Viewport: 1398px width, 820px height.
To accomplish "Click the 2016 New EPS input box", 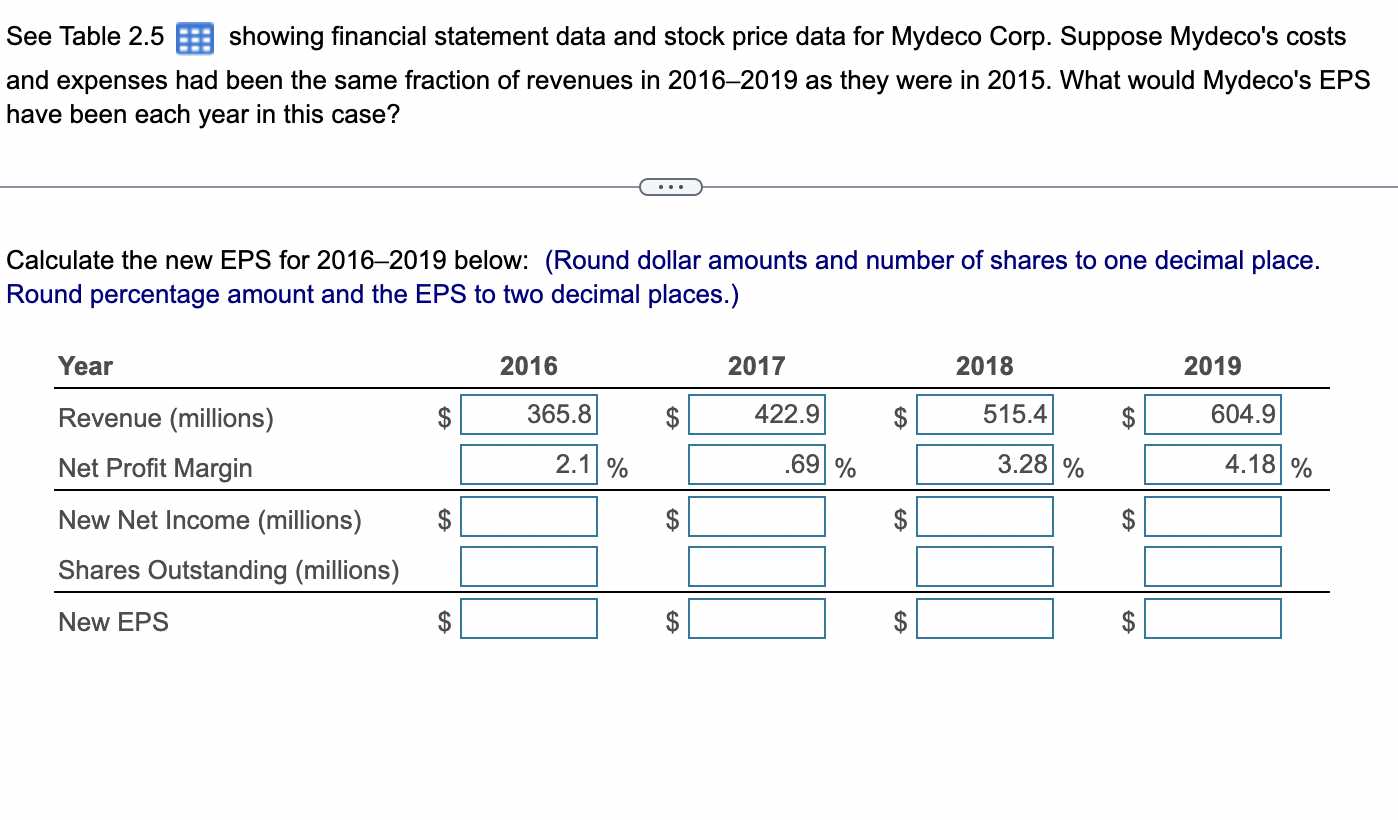I will tap(528, 618).
